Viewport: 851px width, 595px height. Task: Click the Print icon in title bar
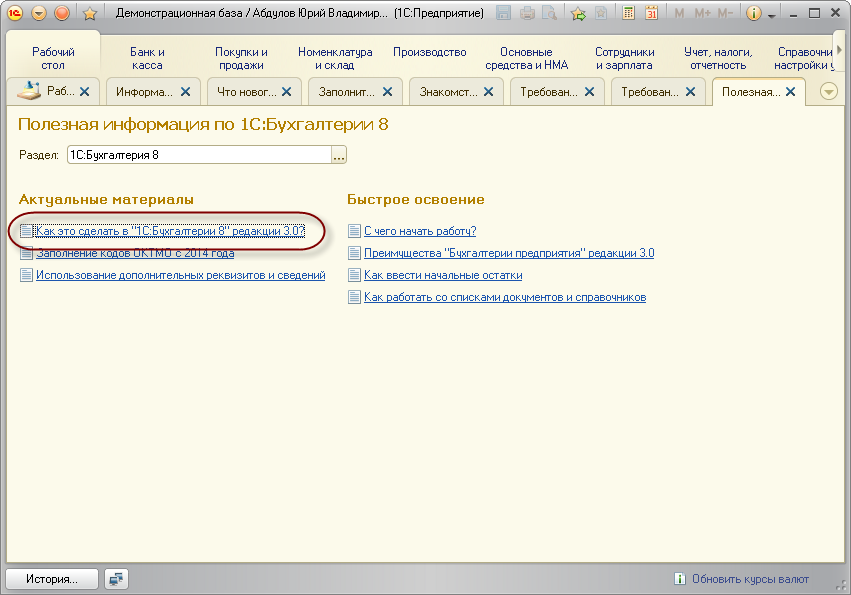pos(527,13)
